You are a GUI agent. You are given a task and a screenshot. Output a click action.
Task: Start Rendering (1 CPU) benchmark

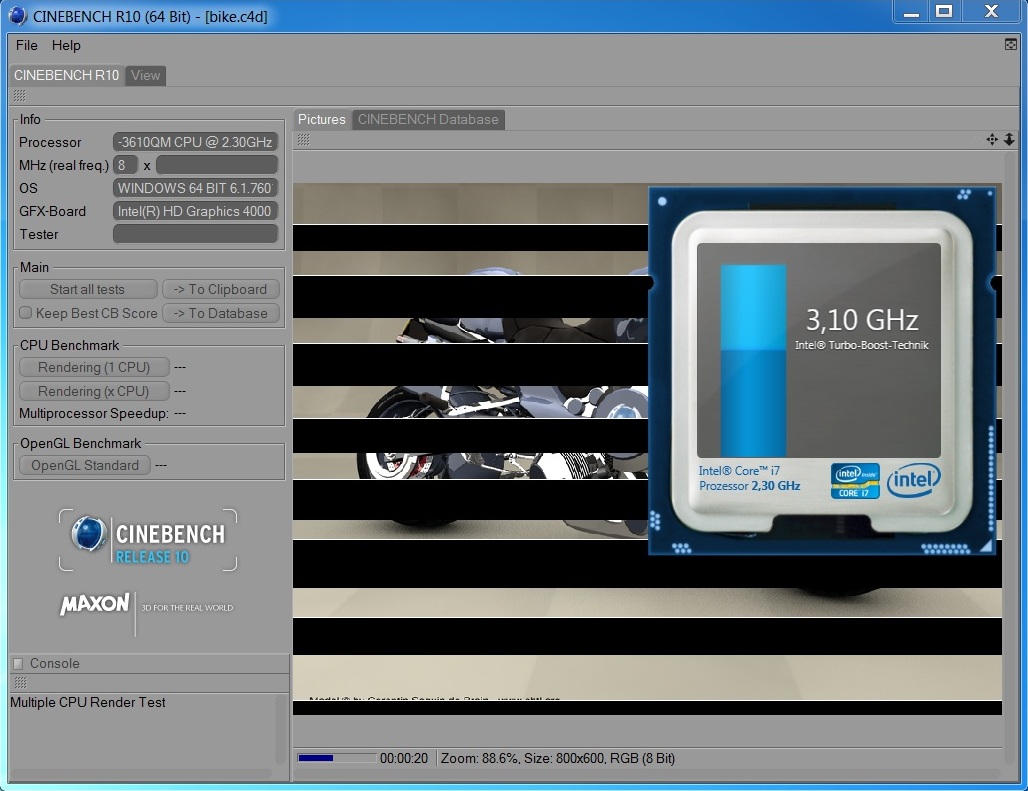94,367
